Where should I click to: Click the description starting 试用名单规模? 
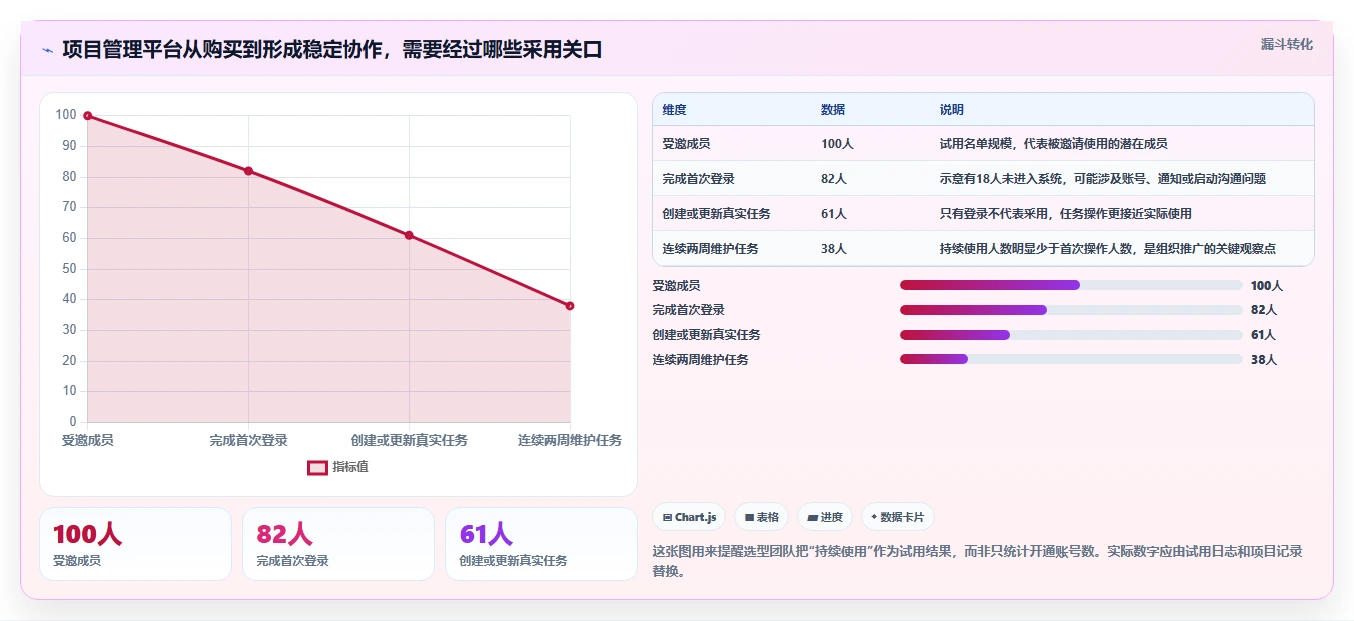pos(1053,144)
